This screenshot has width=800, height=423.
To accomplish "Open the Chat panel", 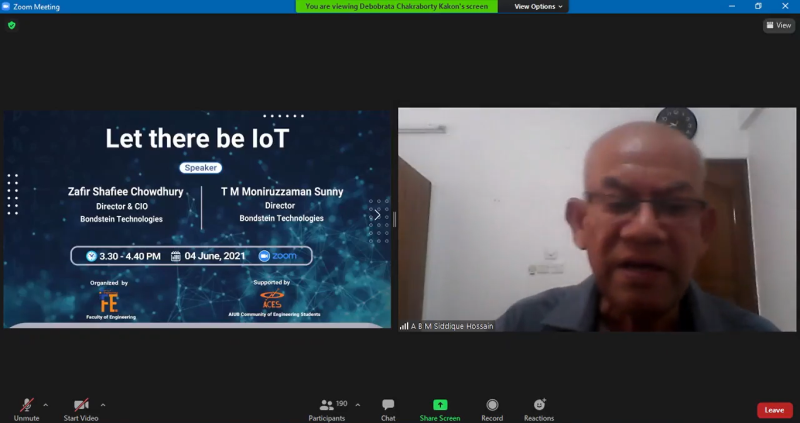I will (x=388, y=406).
